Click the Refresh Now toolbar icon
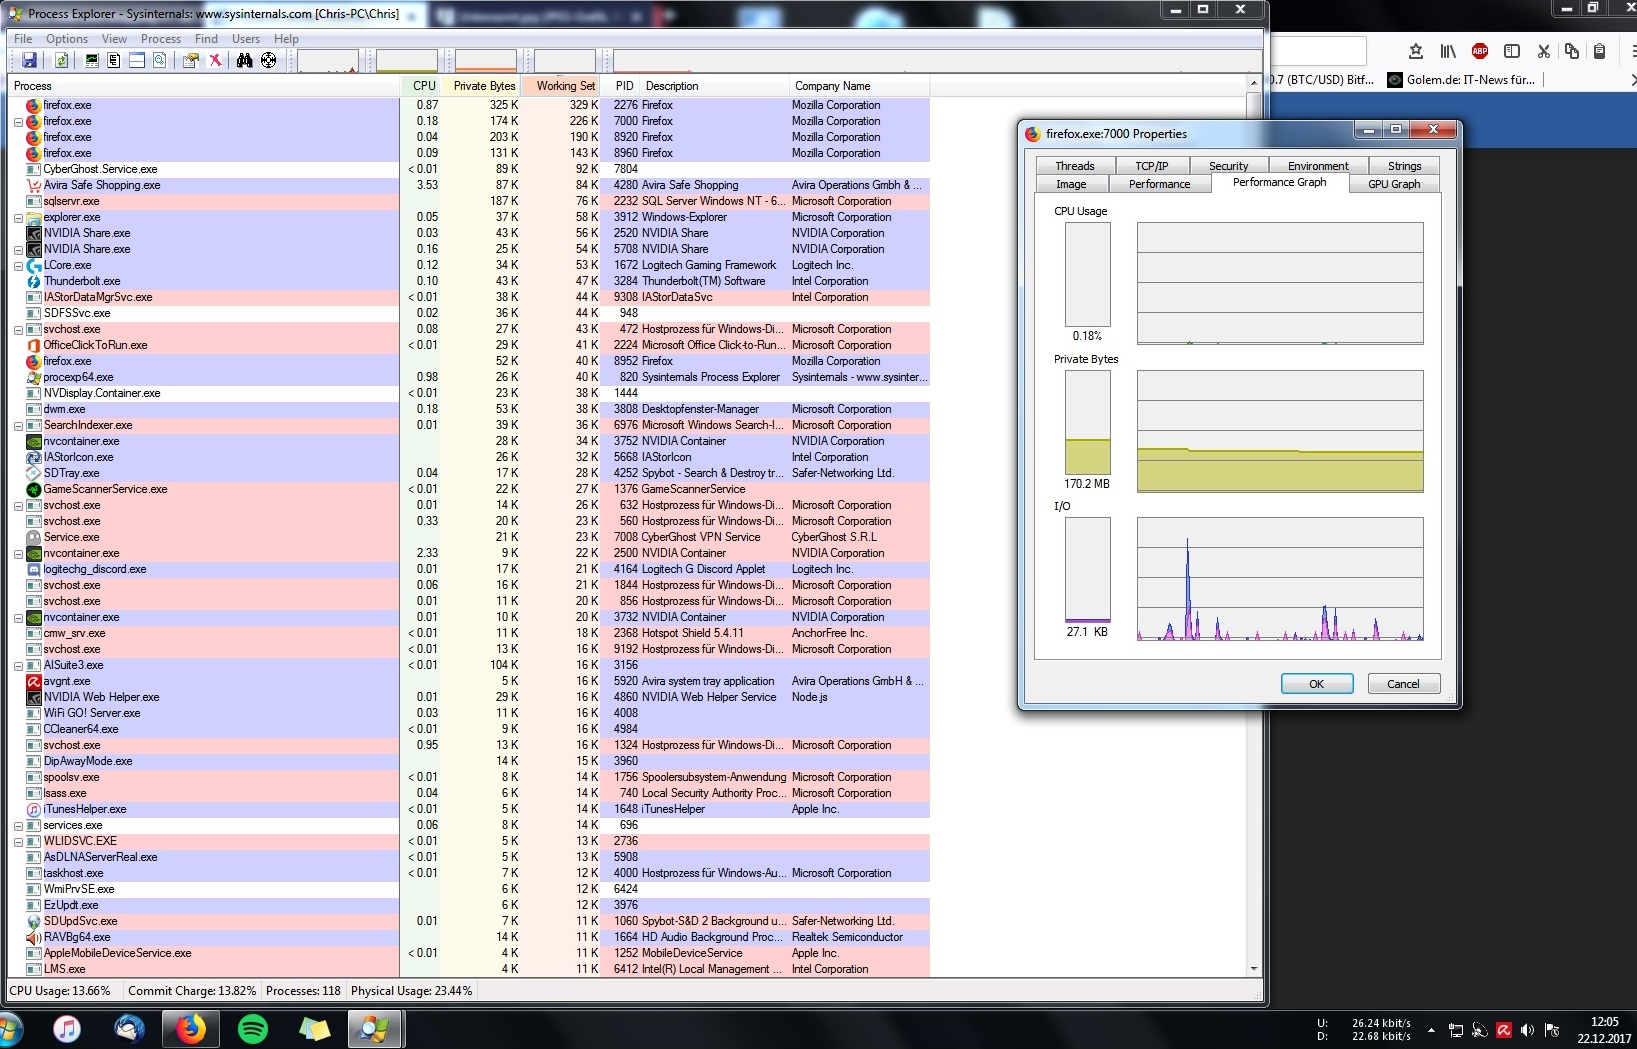The width and height of the screenshot is (1637, 1049). point(61,60)
